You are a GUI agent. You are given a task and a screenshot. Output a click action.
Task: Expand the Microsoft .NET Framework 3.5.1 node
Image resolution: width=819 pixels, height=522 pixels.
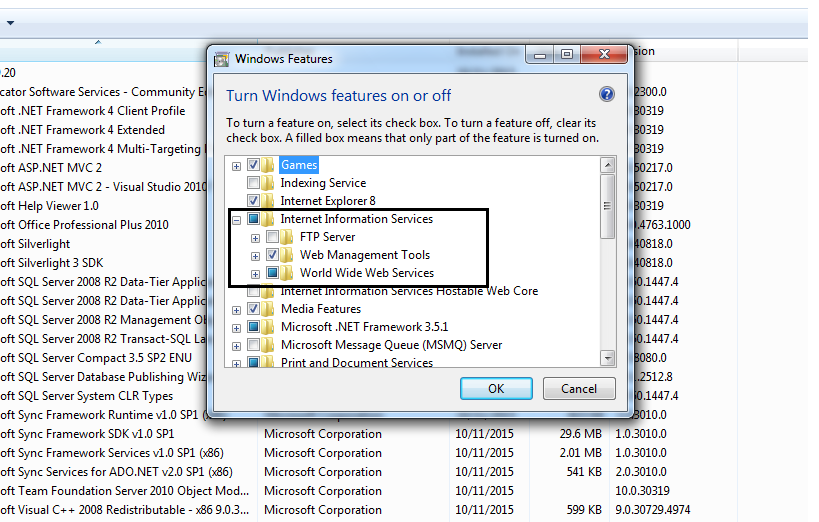point(237,328)
